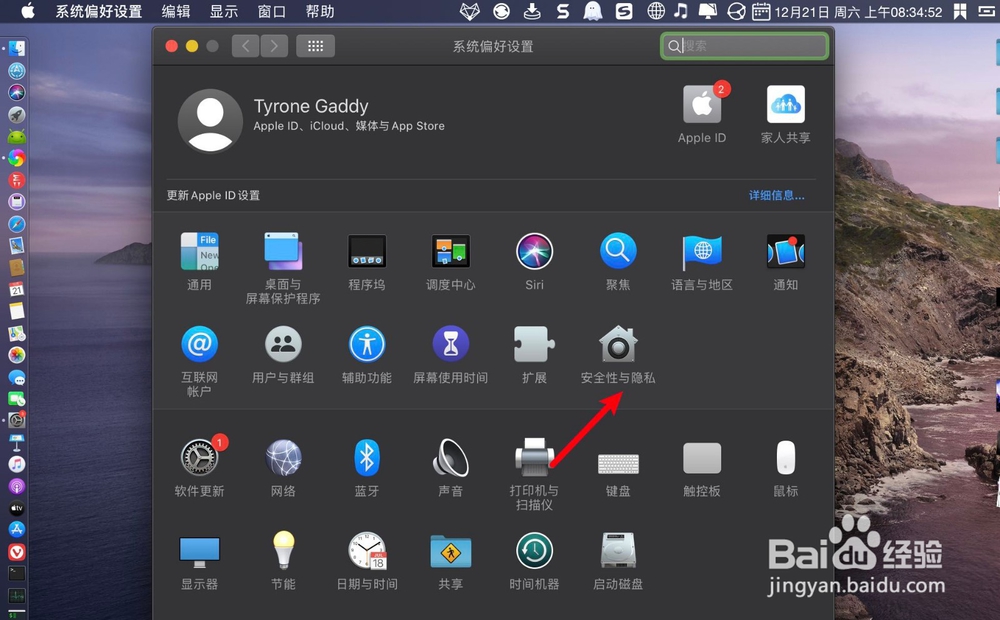The width and height of the screenshot is (1000, 620).
Task: Open the 程序坞 (Dock) pane
Action: coord(367,251)
